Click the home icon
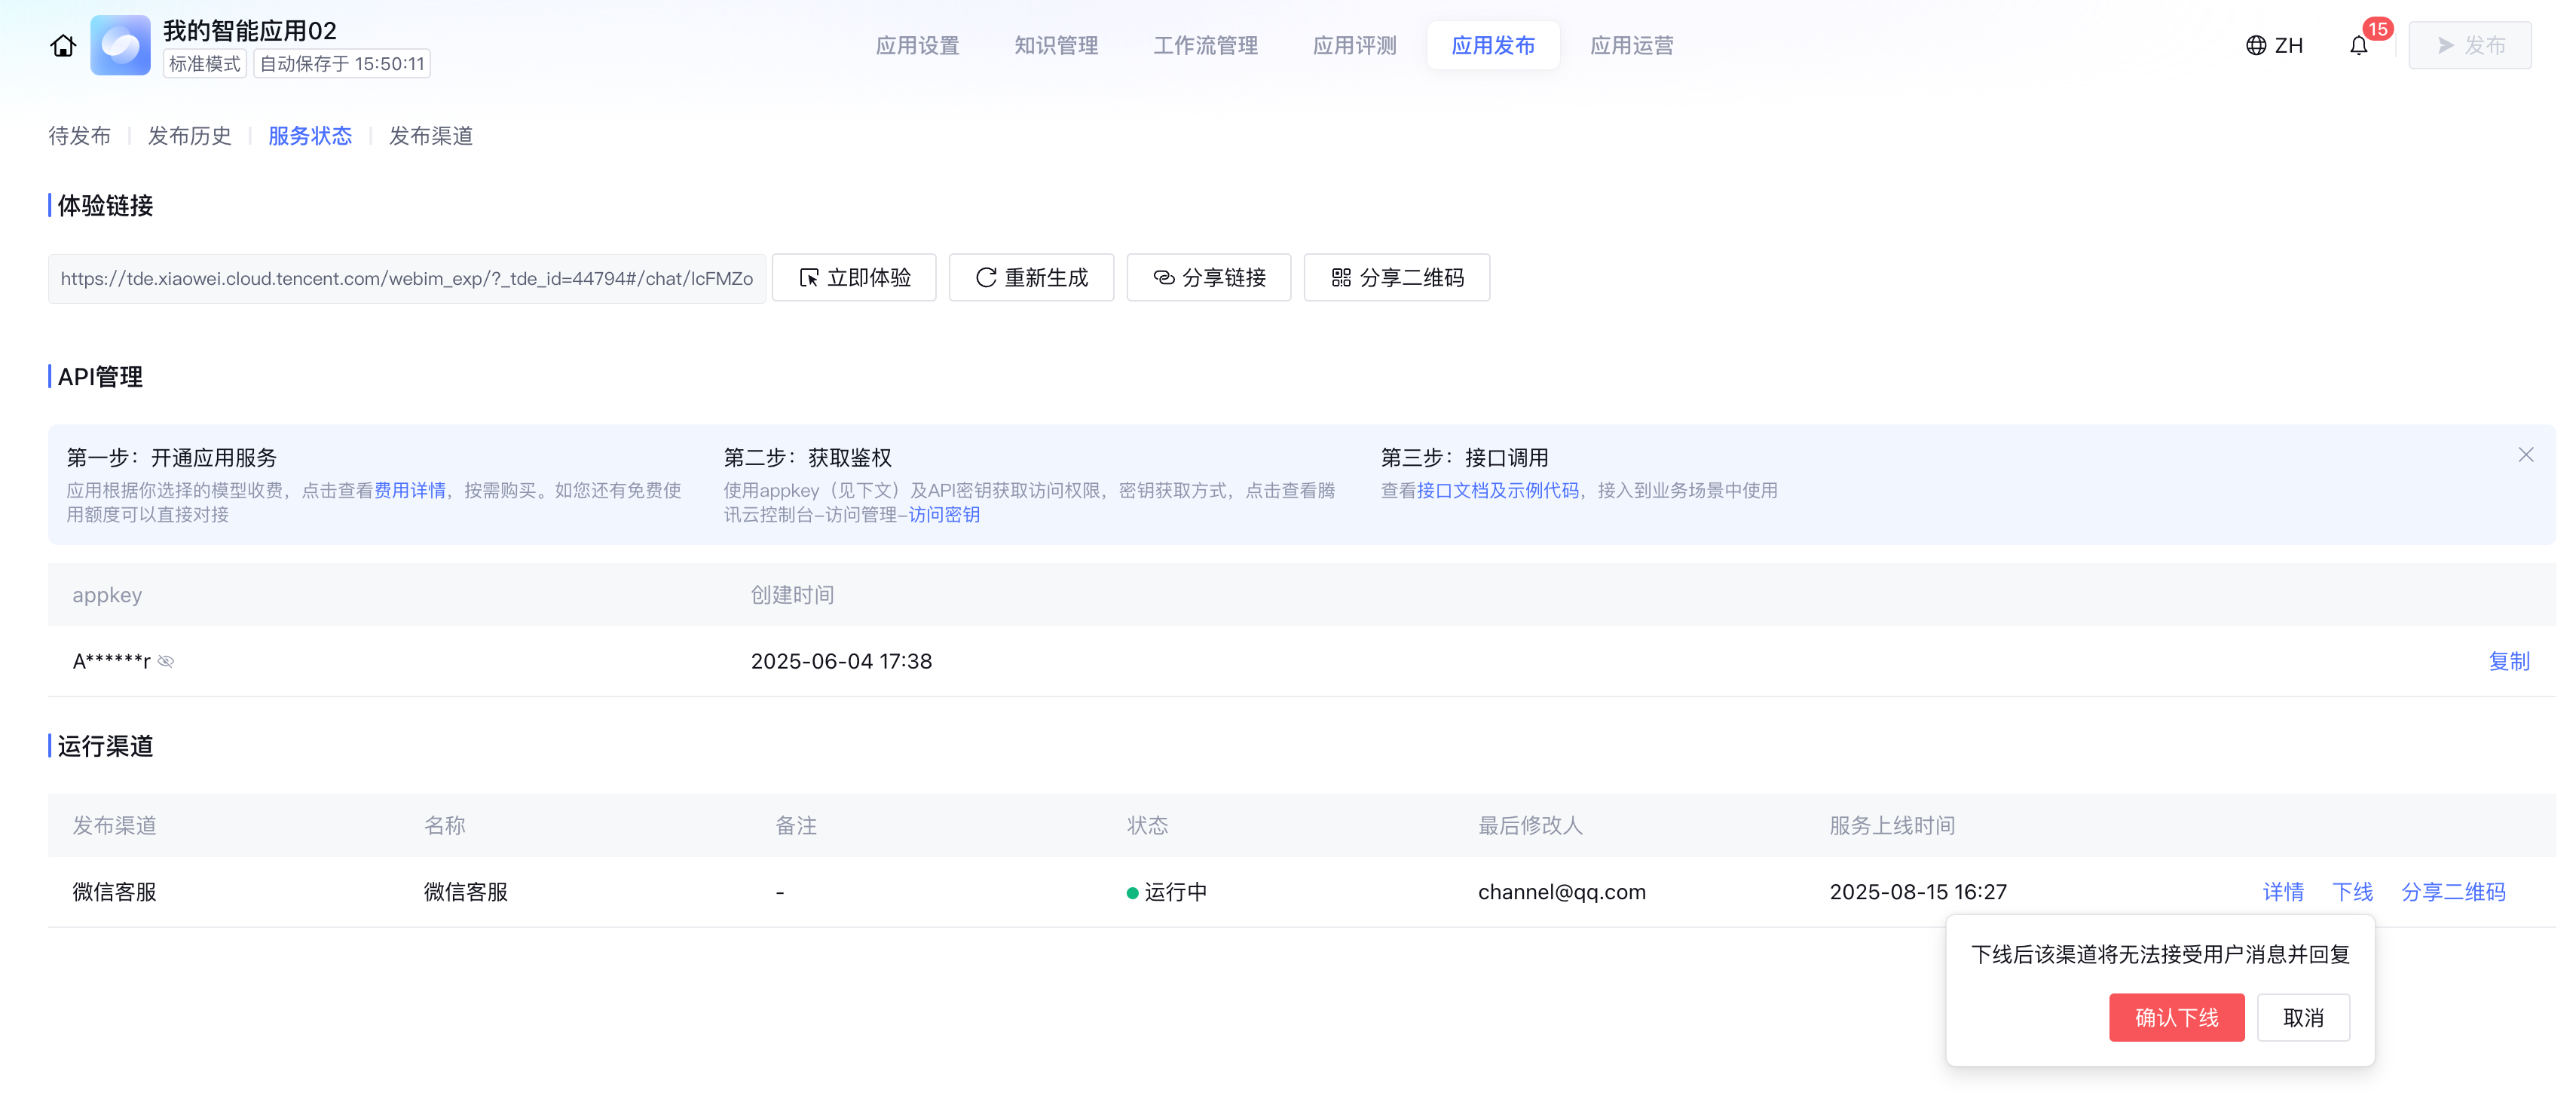2576x1102 pixels. 63,46
